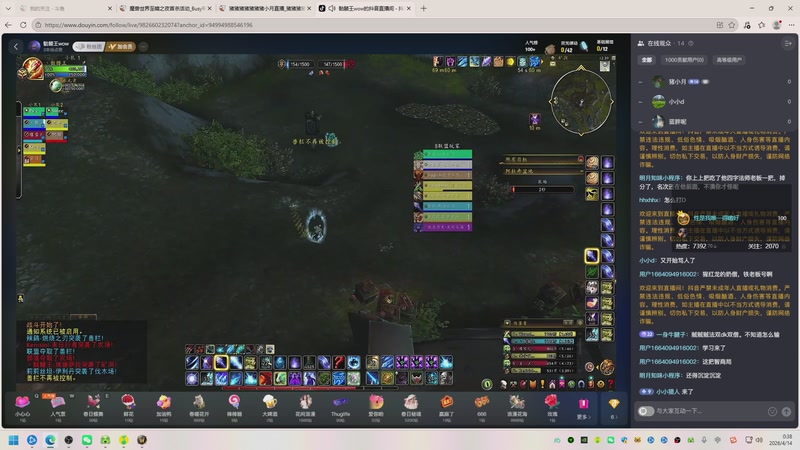The width and height of the screenshot is (800, 450).
Task: Send the 666 gift
Action: click(482, 407)
